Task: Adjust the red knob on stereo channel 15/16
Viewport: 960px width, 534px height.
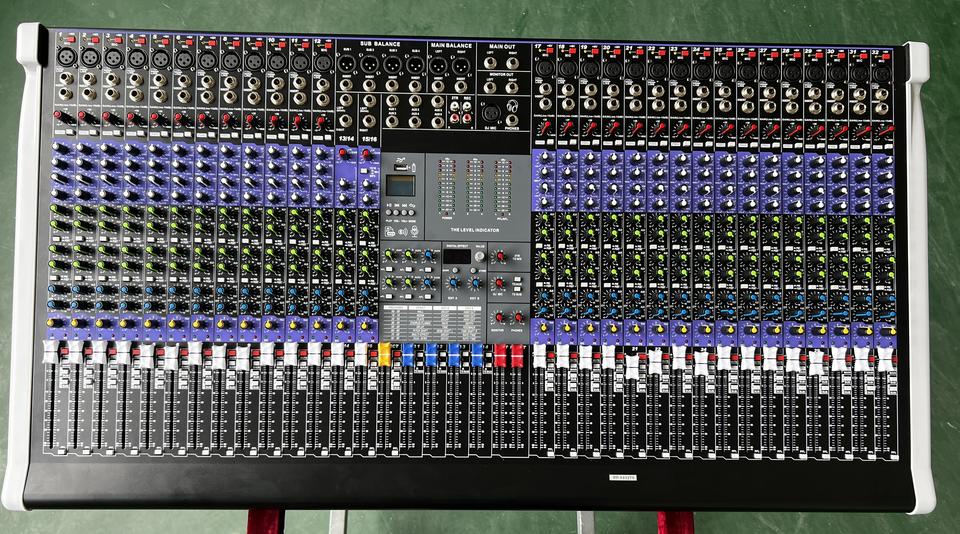Action: click(x=366, y=153)
